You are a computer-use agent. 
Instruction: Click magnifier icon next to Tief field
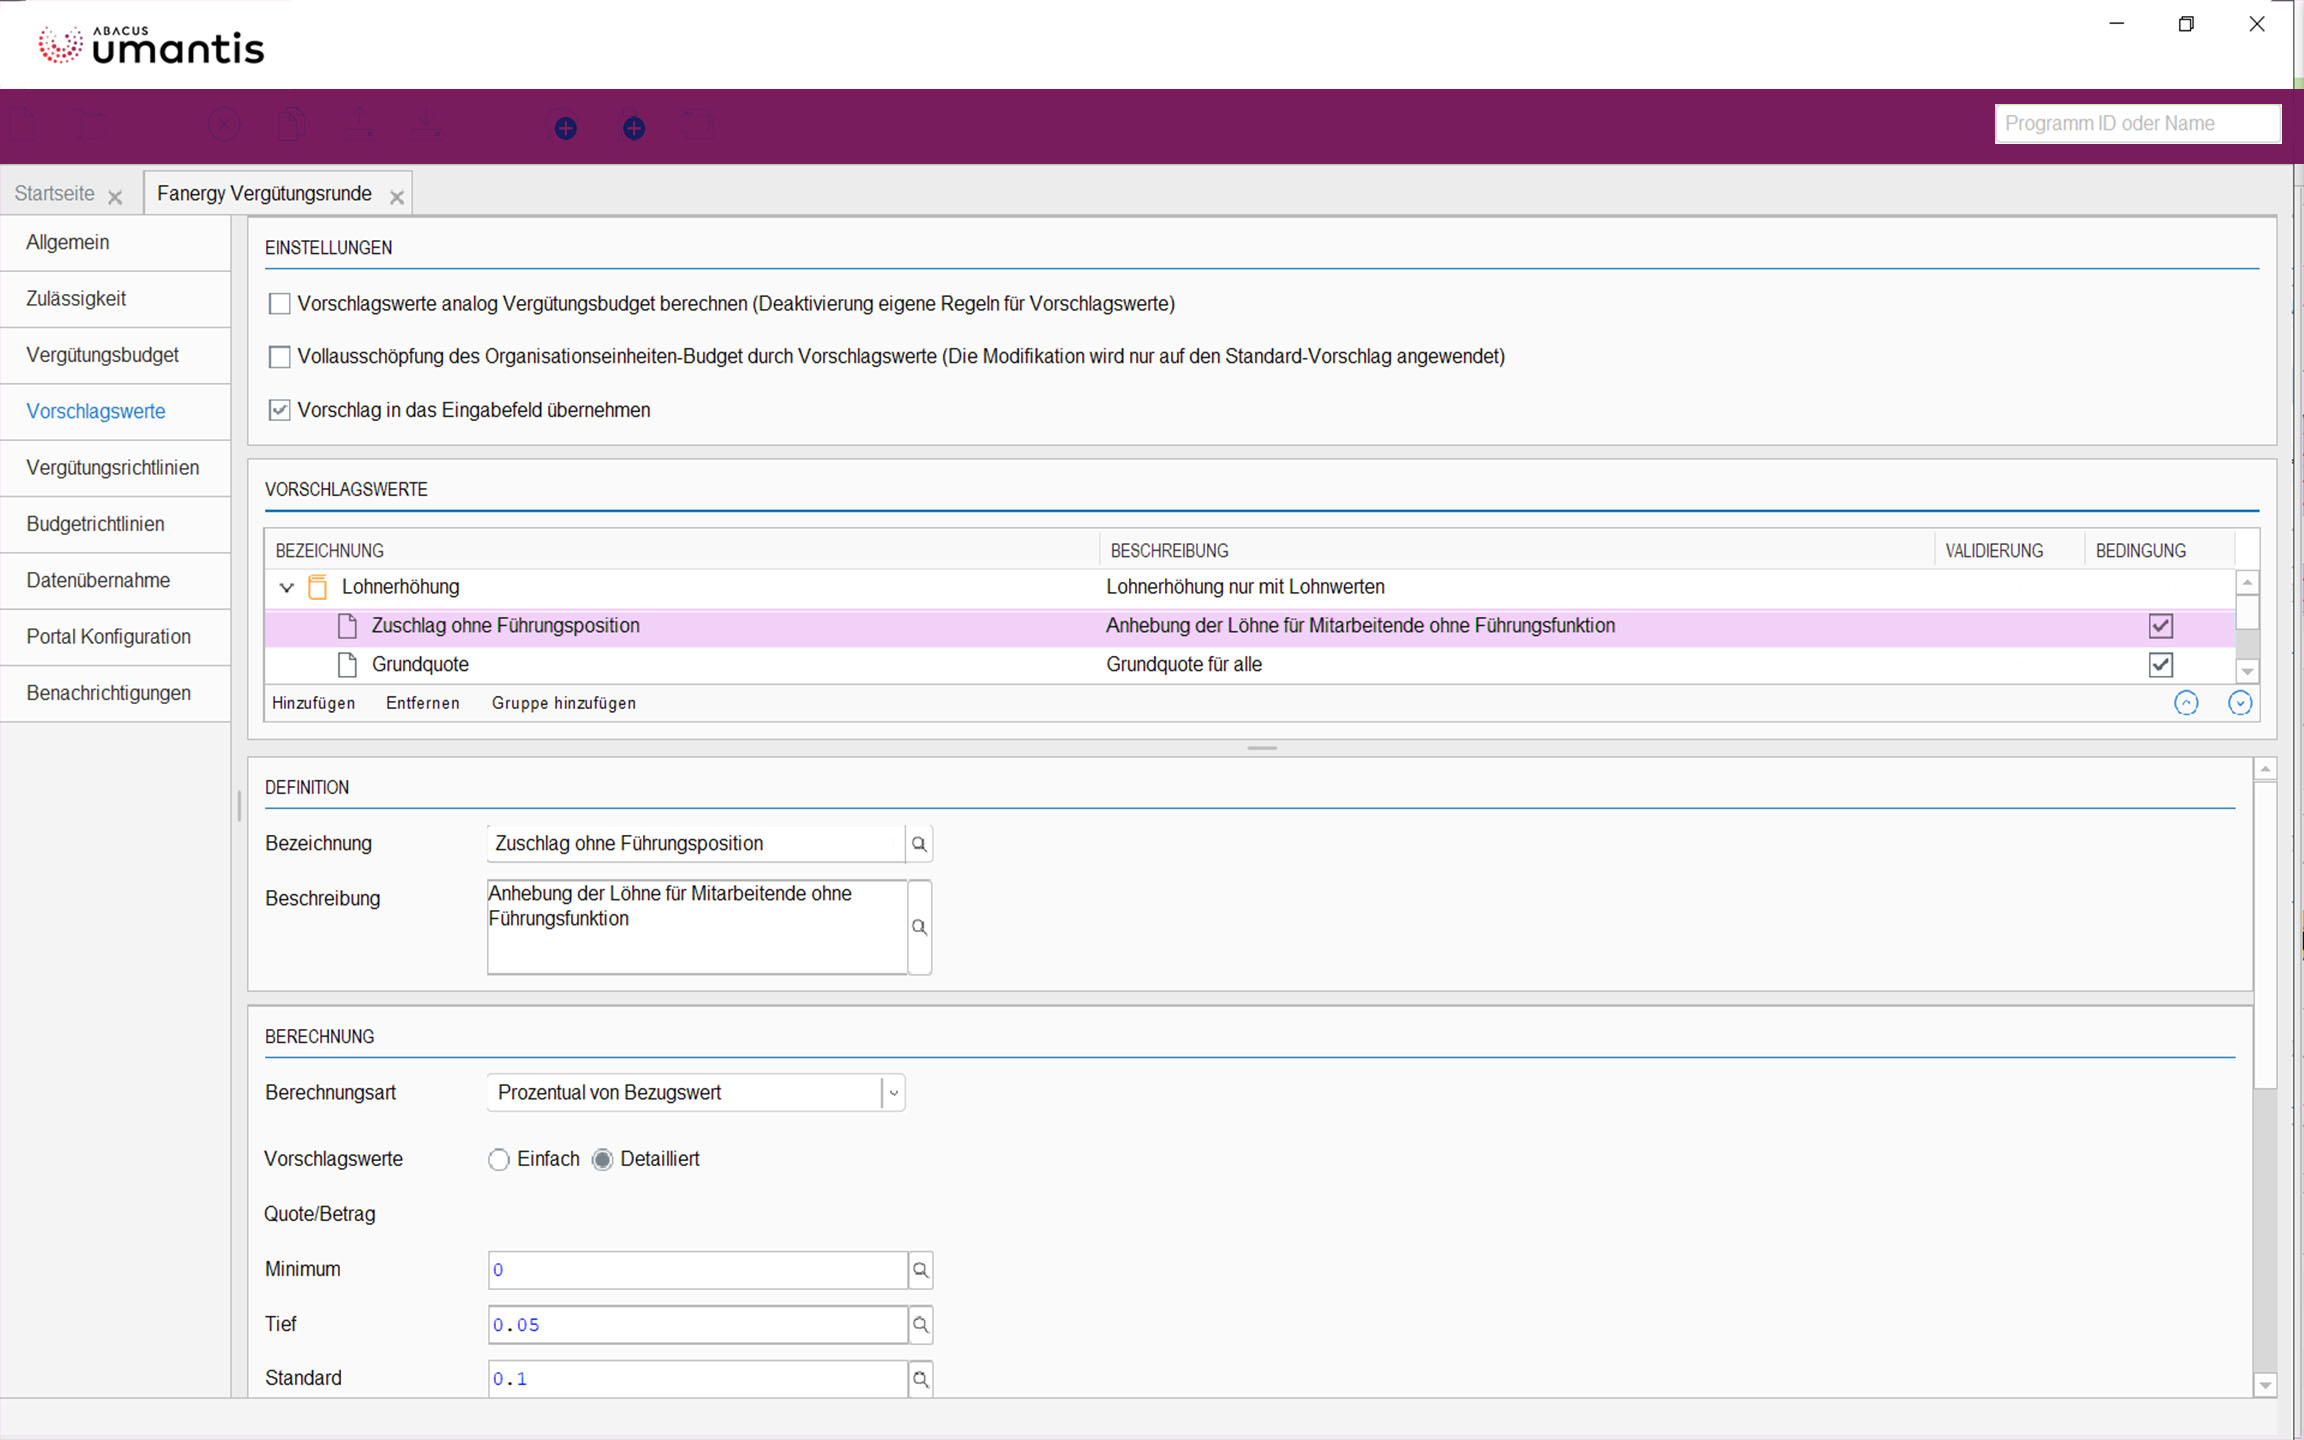click(x=920, y=1325)
